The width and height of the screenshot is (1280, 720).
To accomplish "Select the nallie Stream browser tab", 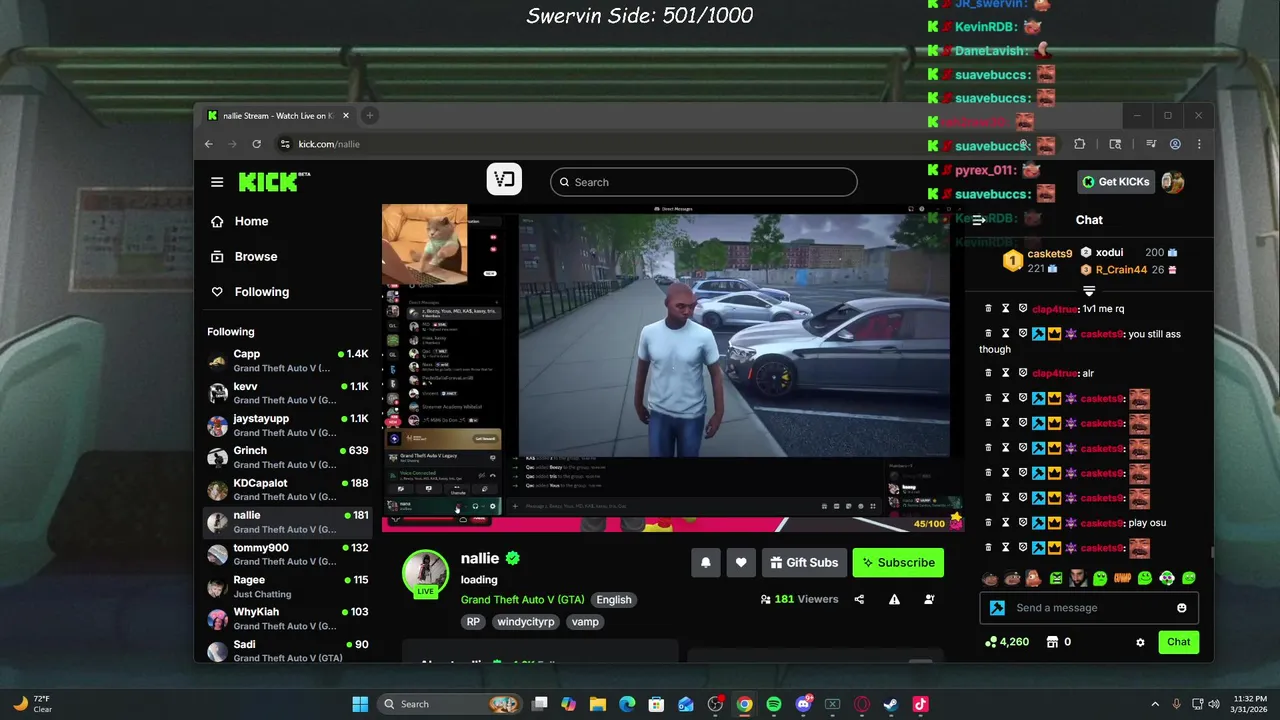I will pyautogui.click(x=277, y=116).
